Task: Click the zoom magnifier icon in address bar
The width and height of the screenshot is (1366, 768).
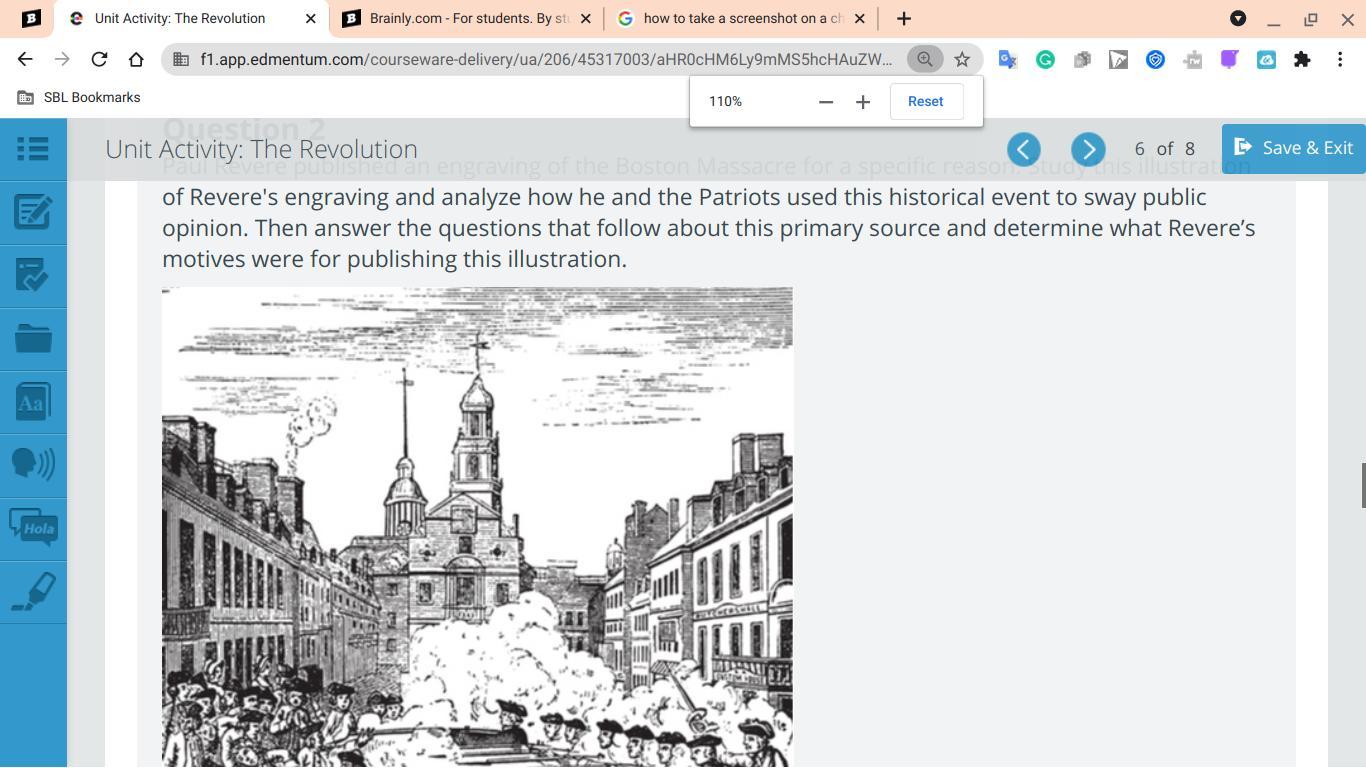Action: 925,59
